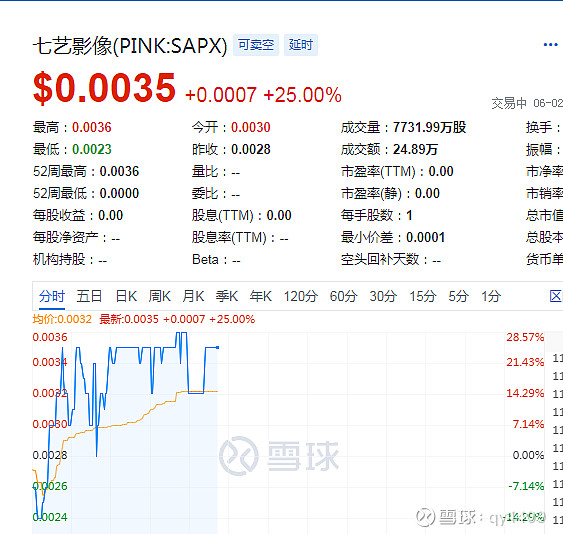Click the 21.43% axis label

[x=525, y=362]
